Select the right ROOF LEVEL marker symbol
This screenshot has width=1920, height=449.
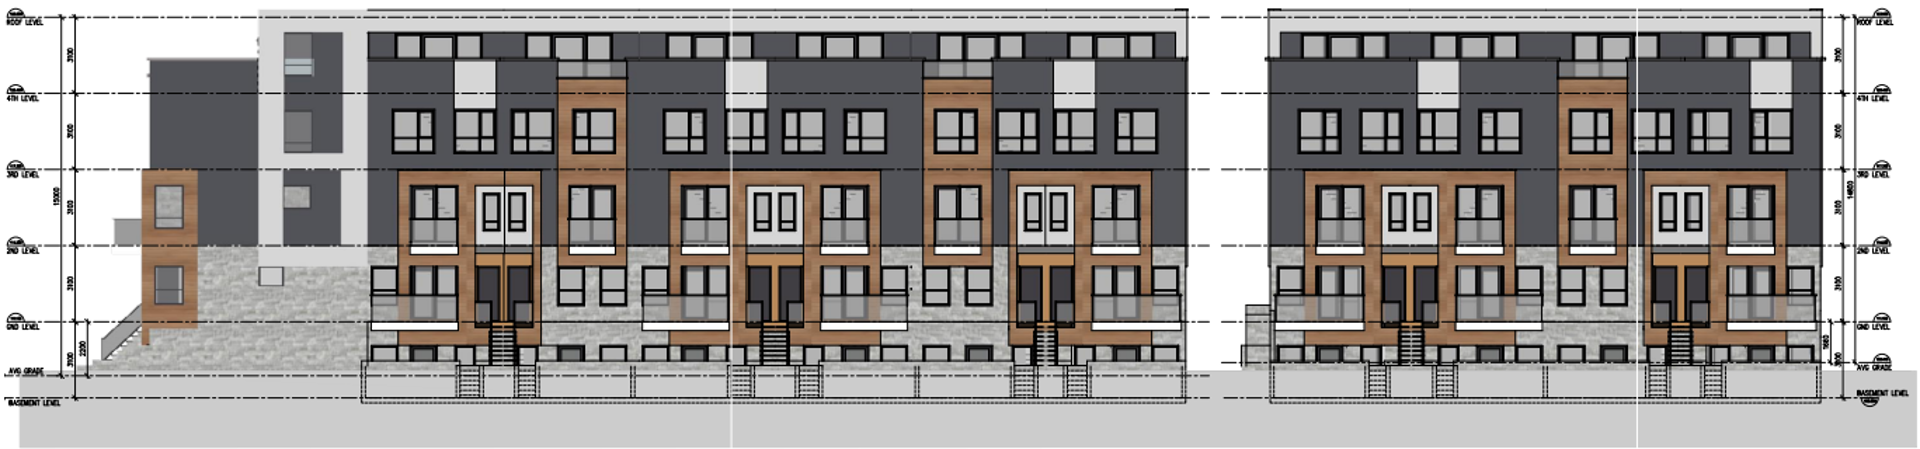1881,14
